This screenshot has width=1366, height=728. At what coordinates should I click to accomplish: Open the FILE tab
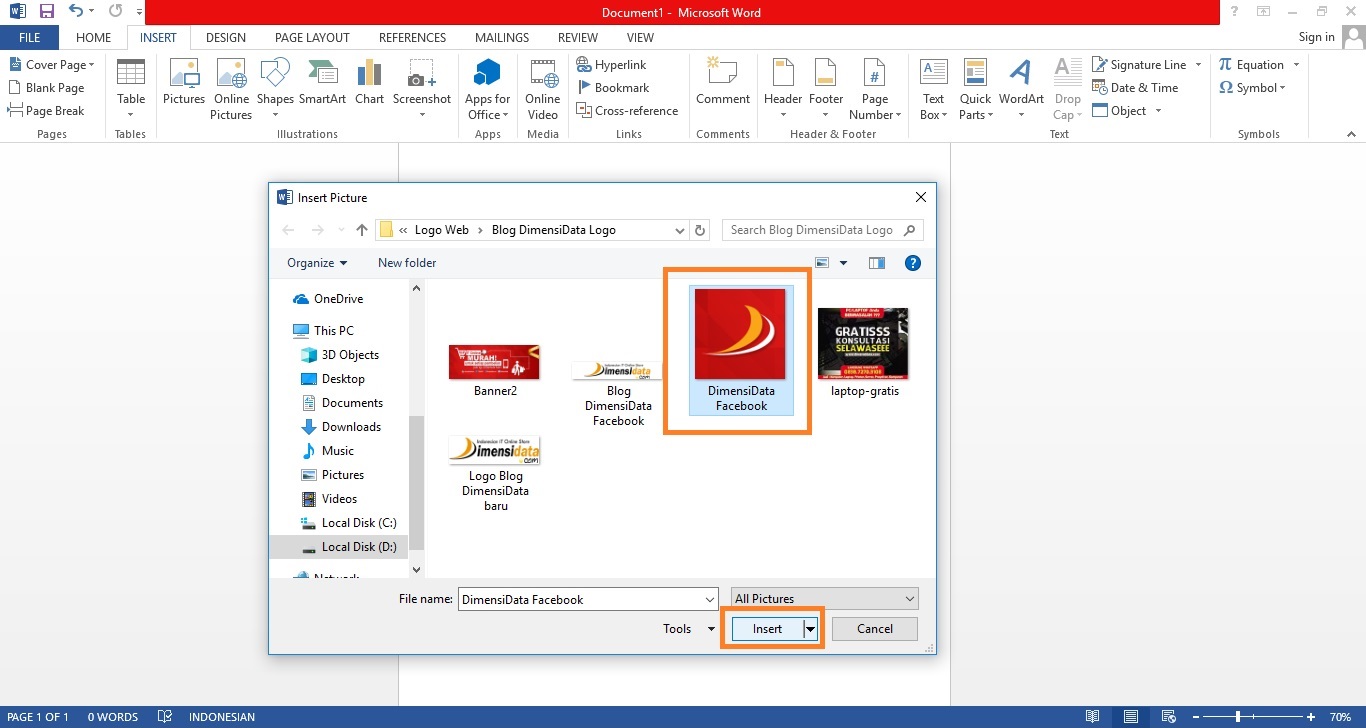coord(29,38)
